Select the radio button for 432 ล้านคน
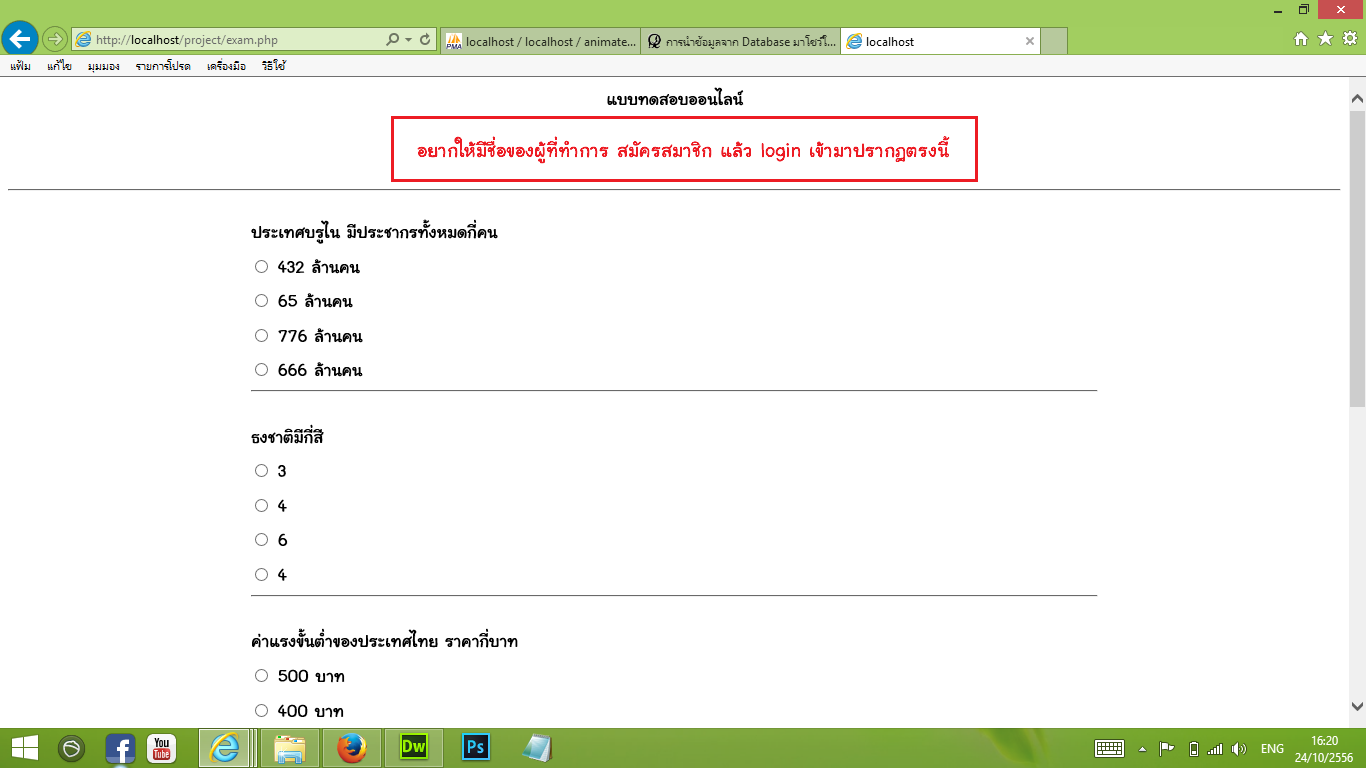The width and height of the screenshot is (1366, 768). [x=262, y=267]
